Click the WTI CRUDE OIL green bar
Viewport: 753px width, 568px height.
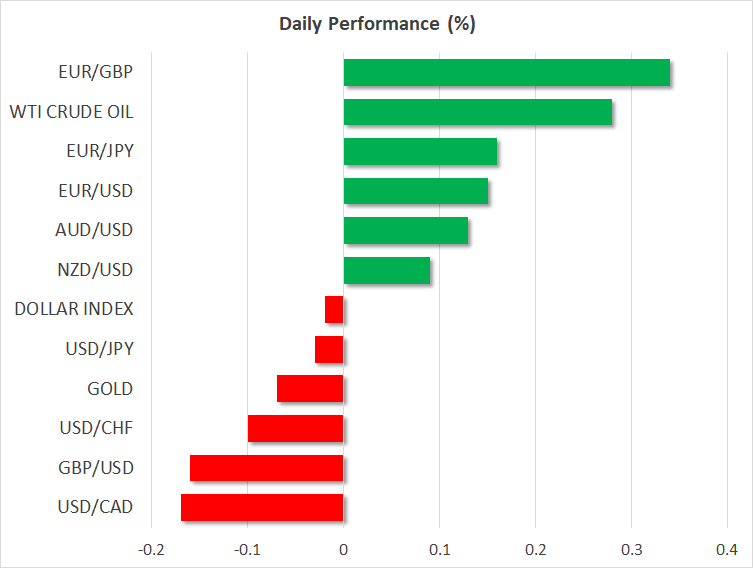(477, 112)
